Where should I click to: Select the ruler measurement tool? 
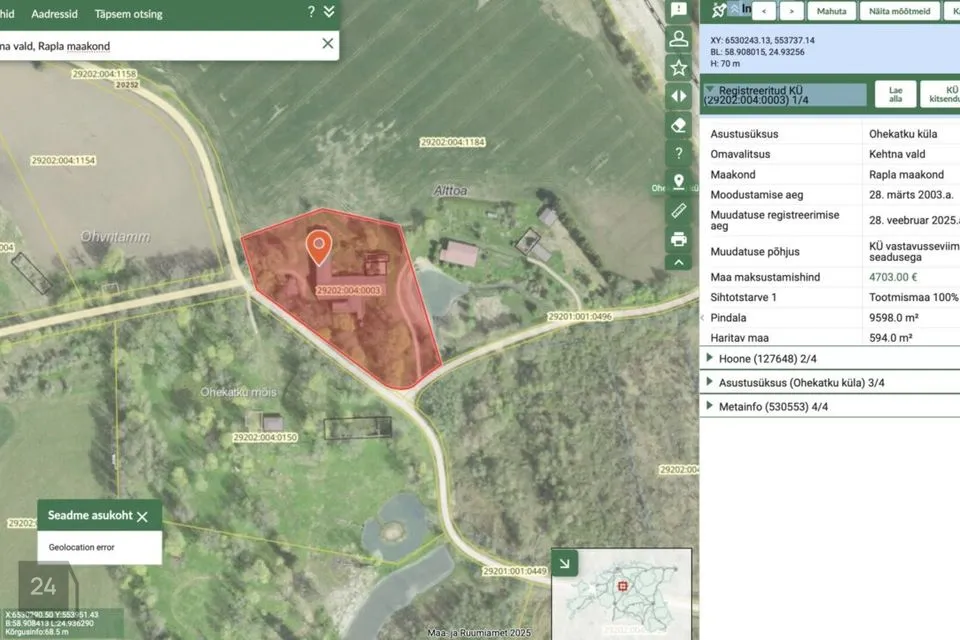679,210
